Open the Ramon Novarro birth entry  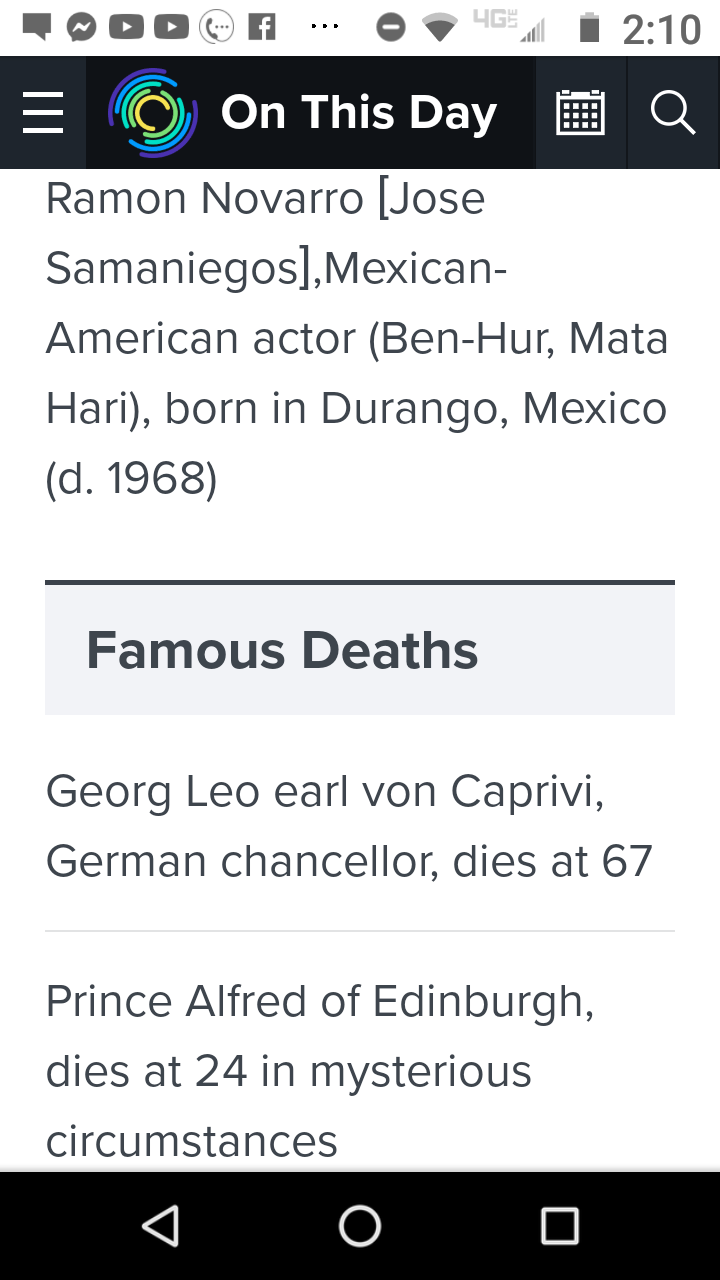(x=356, y=338)
